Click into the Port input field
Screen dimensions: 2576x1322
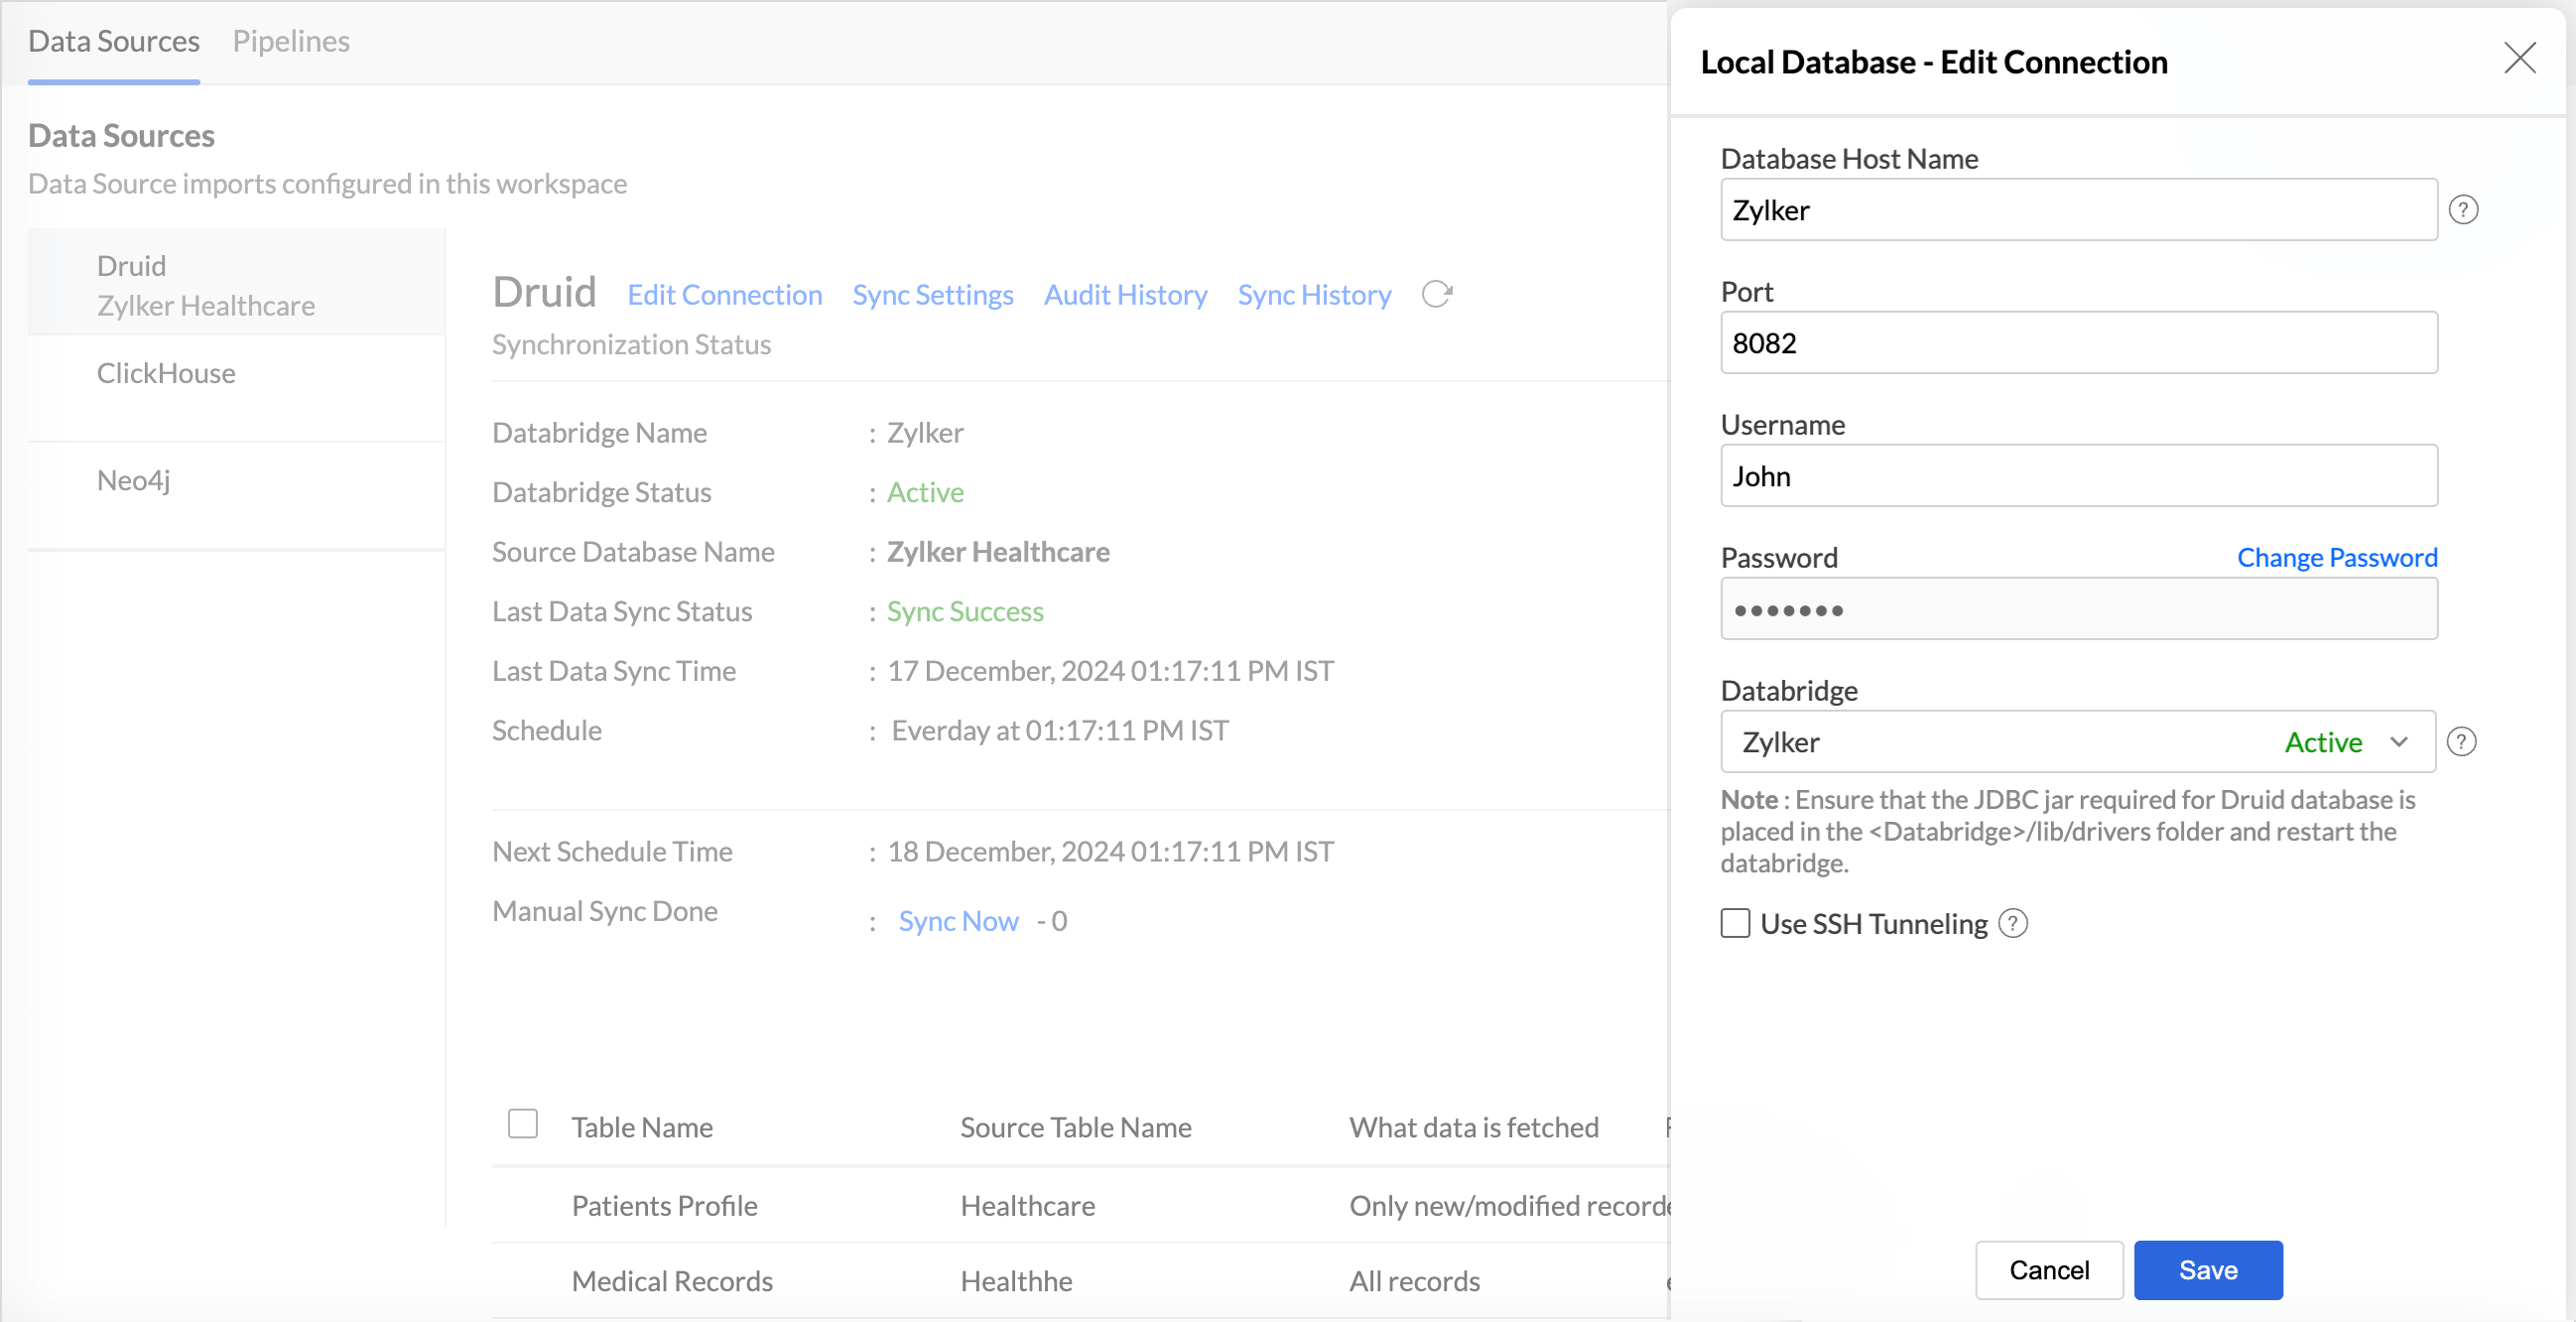(x=2078, y=343)
